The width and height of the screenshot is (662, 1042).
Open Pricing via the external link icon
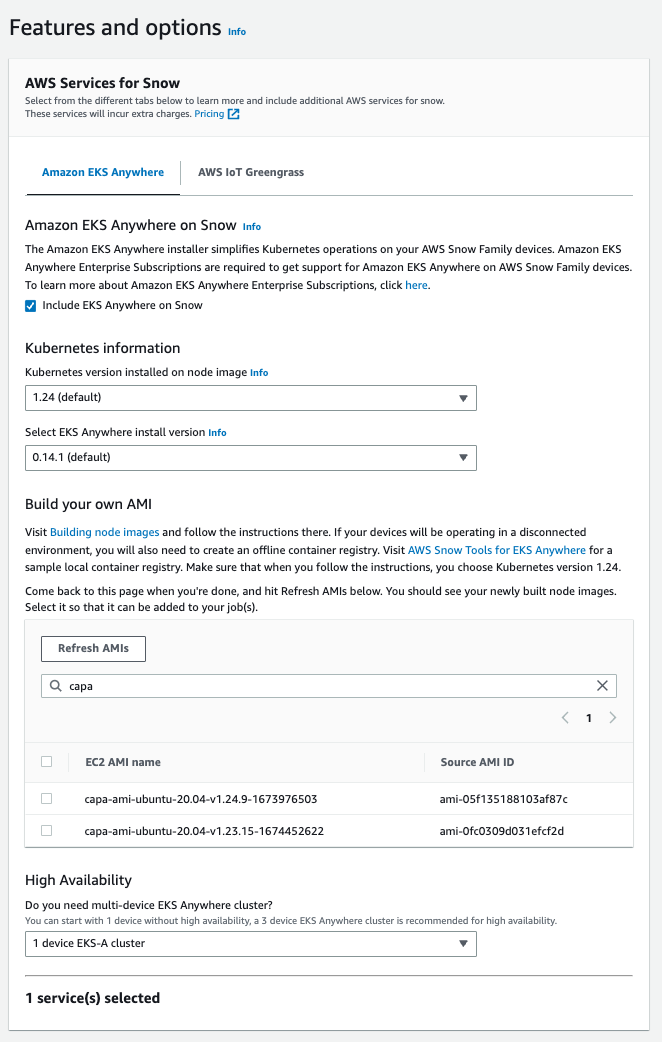(x=234, y=113)
